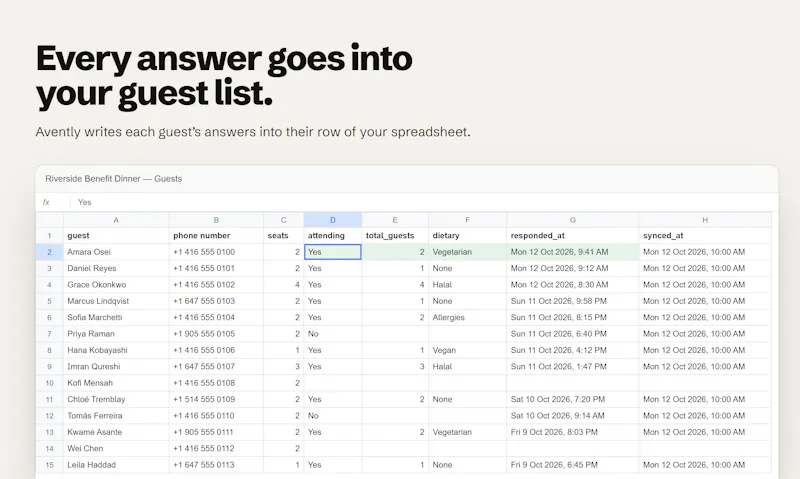The image size is (800, 479).
Task: Select the Daniel Reyes cell
Action: click(116, 268)
